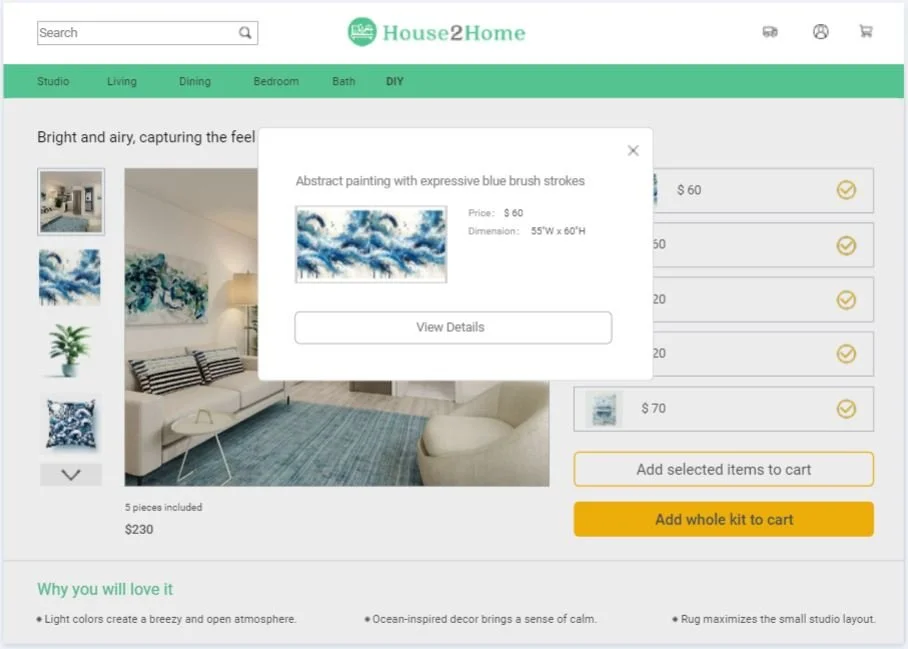
Task: Select the potted plant thumbnail
Action: (x=70, y=350)
